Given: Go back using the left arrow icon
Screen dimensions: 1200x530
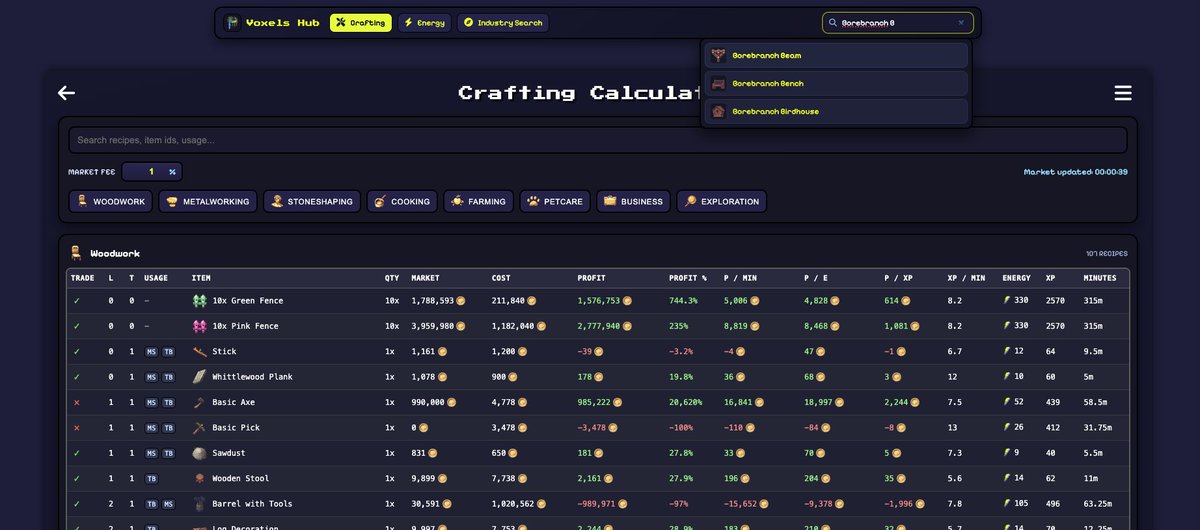Looking at the screenshot, I should coord(67,93).
